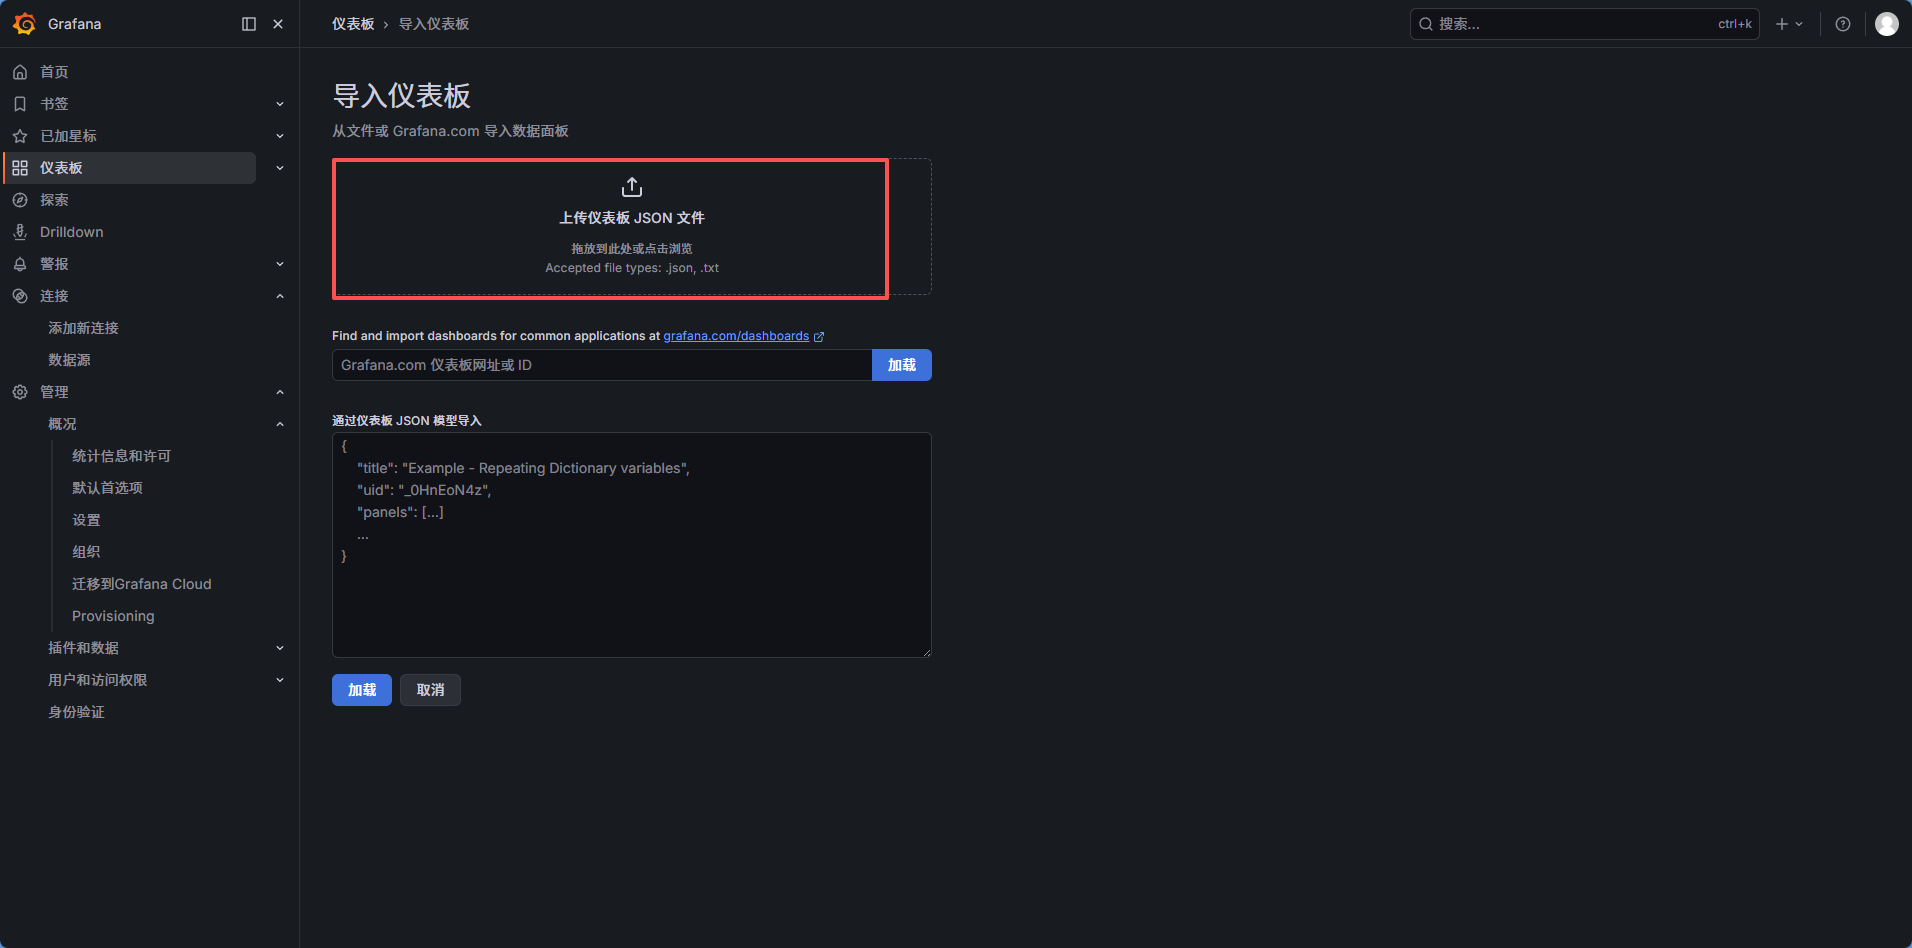Click the bottom 加载 button

[x=362, y=690]
